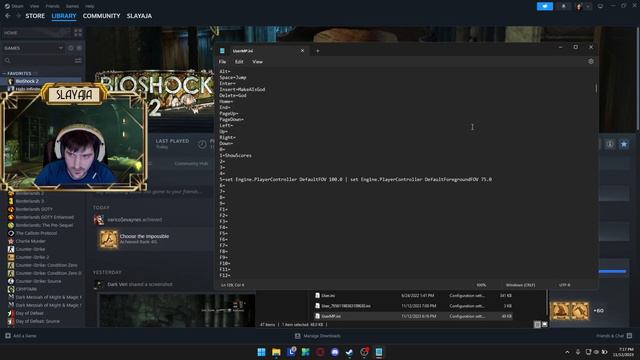Viewport: 640px width, 360px height.
Task: Close the UserMP.ini Notepad tab
Action: 302,51
